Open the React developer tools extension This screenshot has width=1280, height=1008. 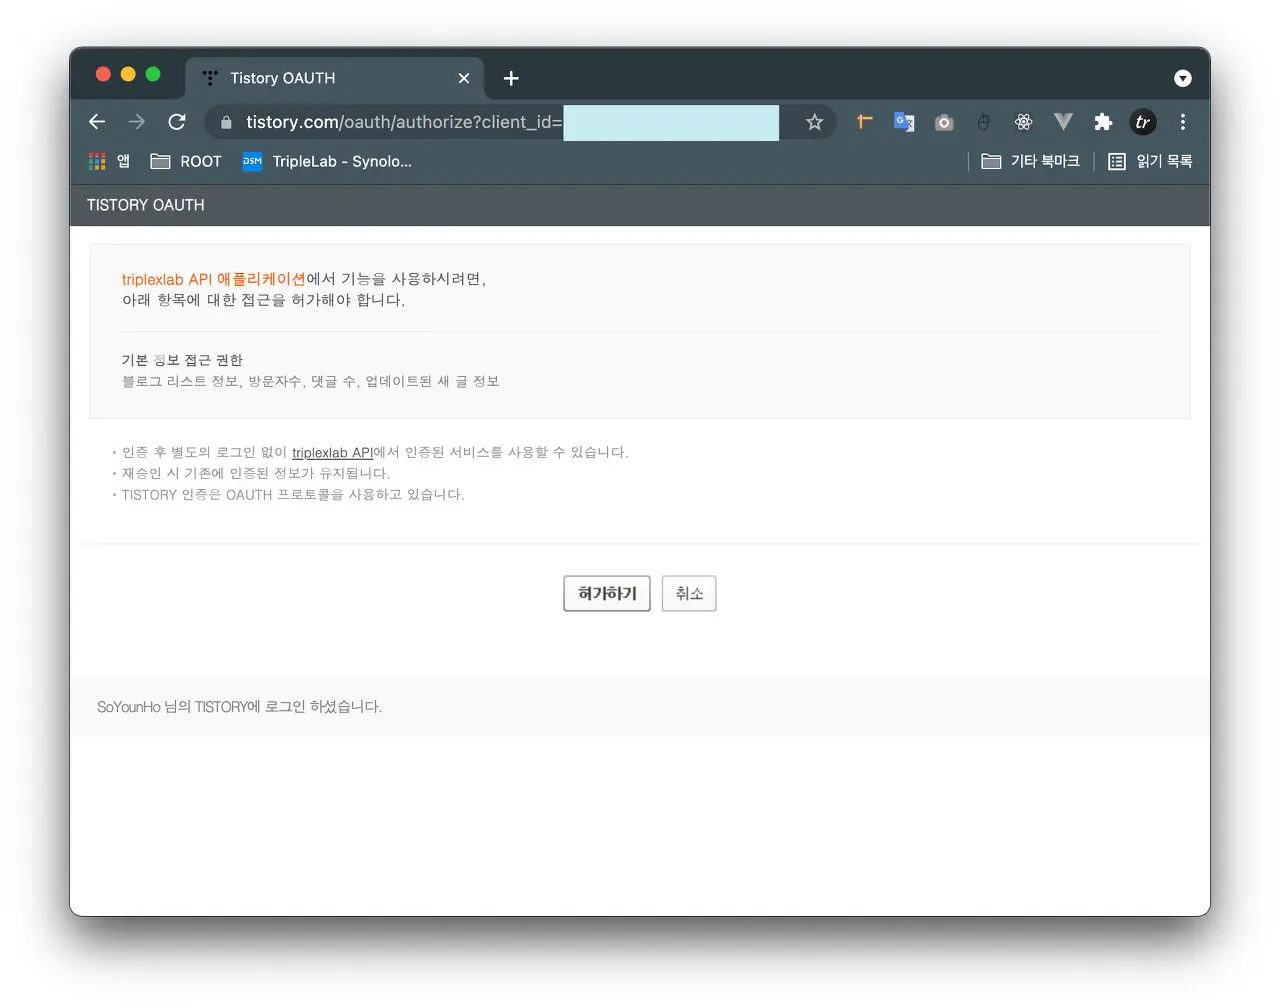coord(1023,122)
